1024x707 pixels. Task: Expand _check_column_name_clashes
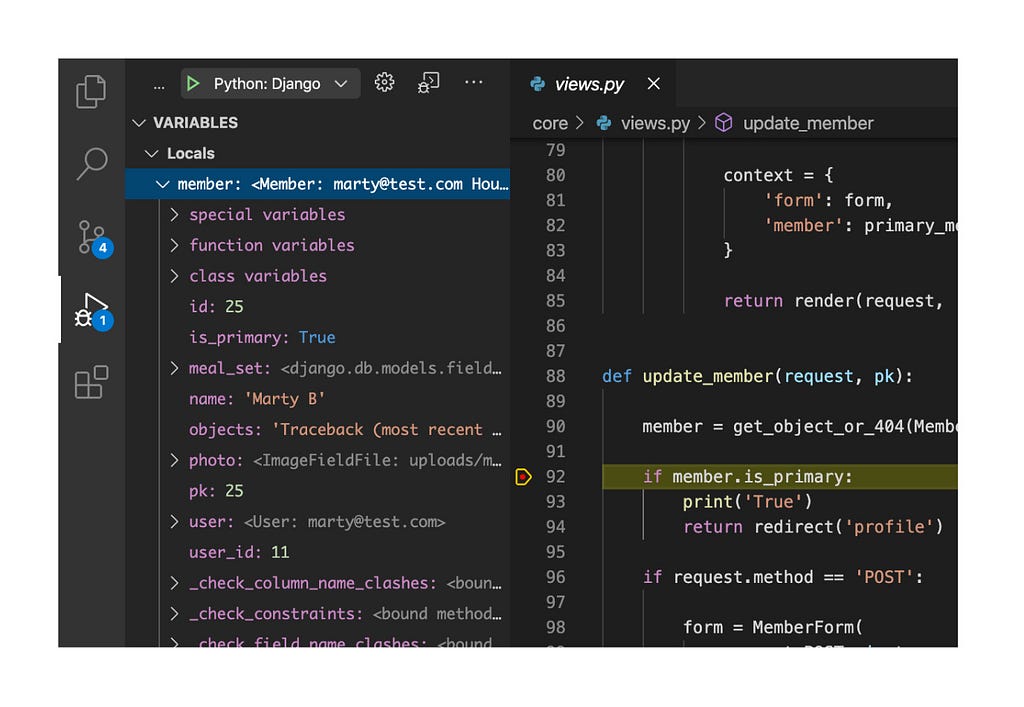pyautogui.click(x=174, y=583)
